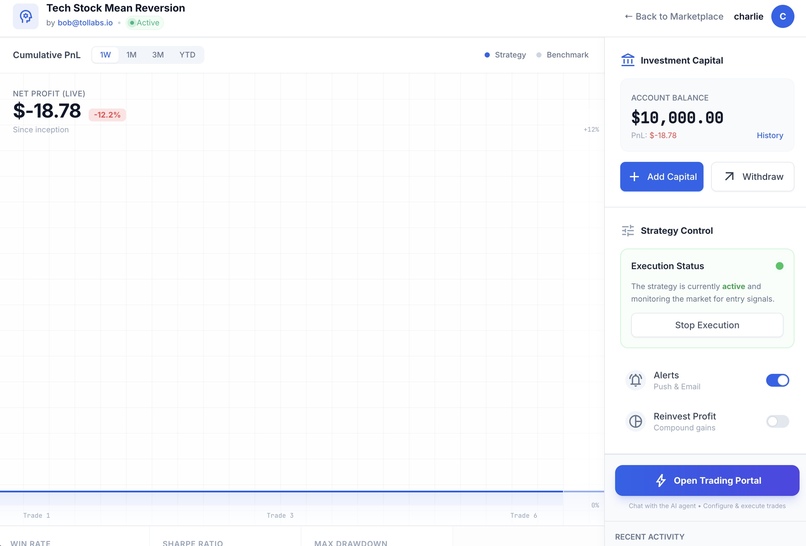Turn off the Alerts switch
The height and width of the screenshot is (546, 806).
pos(777,380)
